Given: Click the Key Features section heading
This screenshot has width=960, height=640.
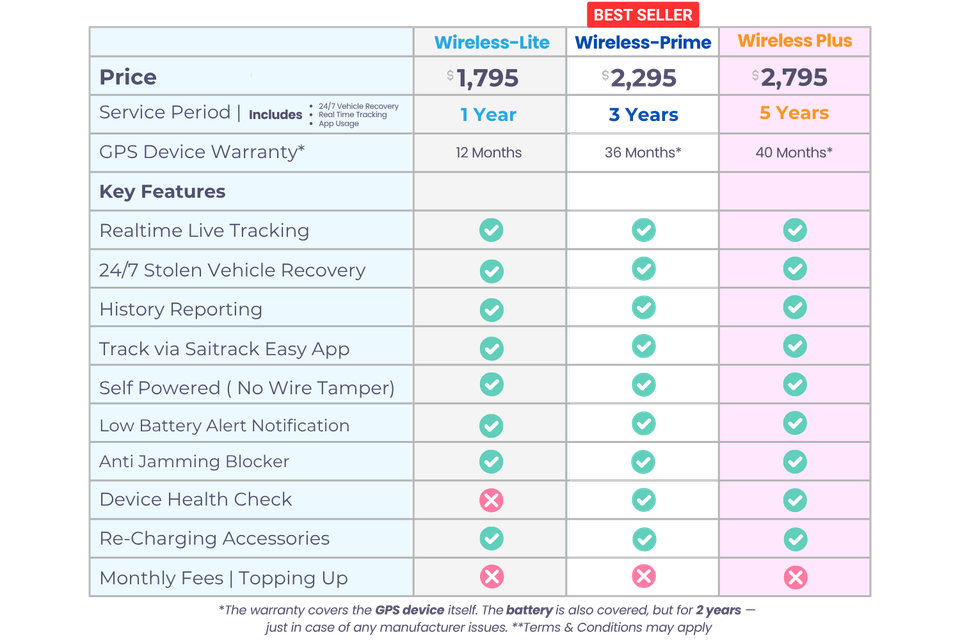Looking at the screenshot, I should pyautogui.click(x=162, y=192).
